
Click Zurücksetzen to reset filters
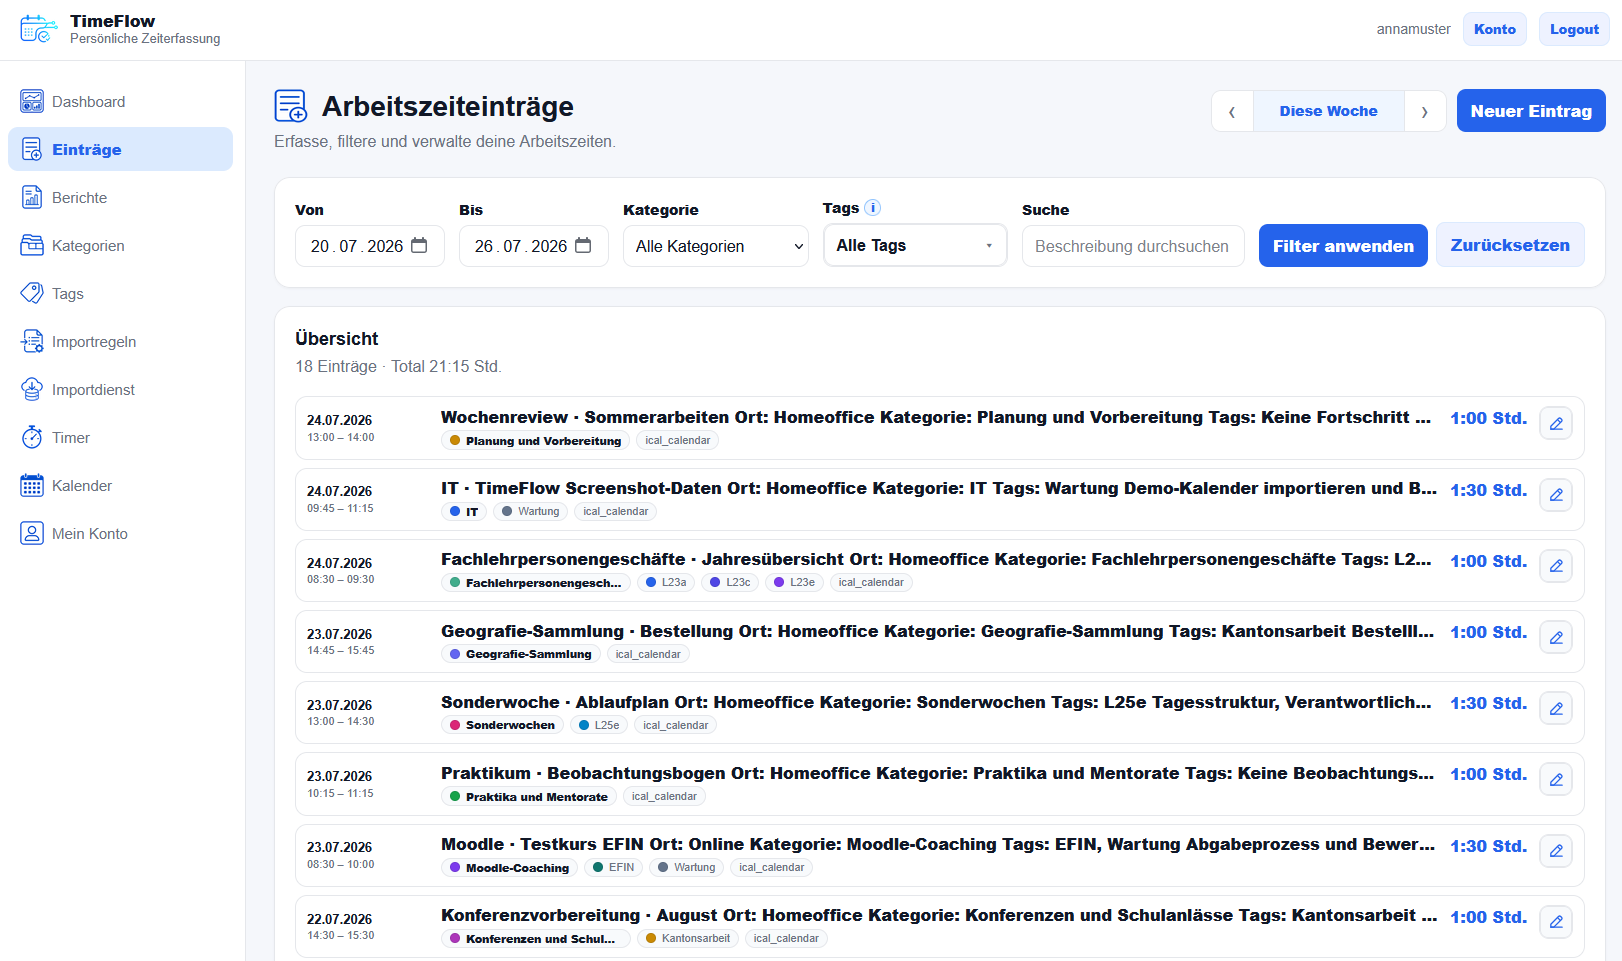point(1510,245)
